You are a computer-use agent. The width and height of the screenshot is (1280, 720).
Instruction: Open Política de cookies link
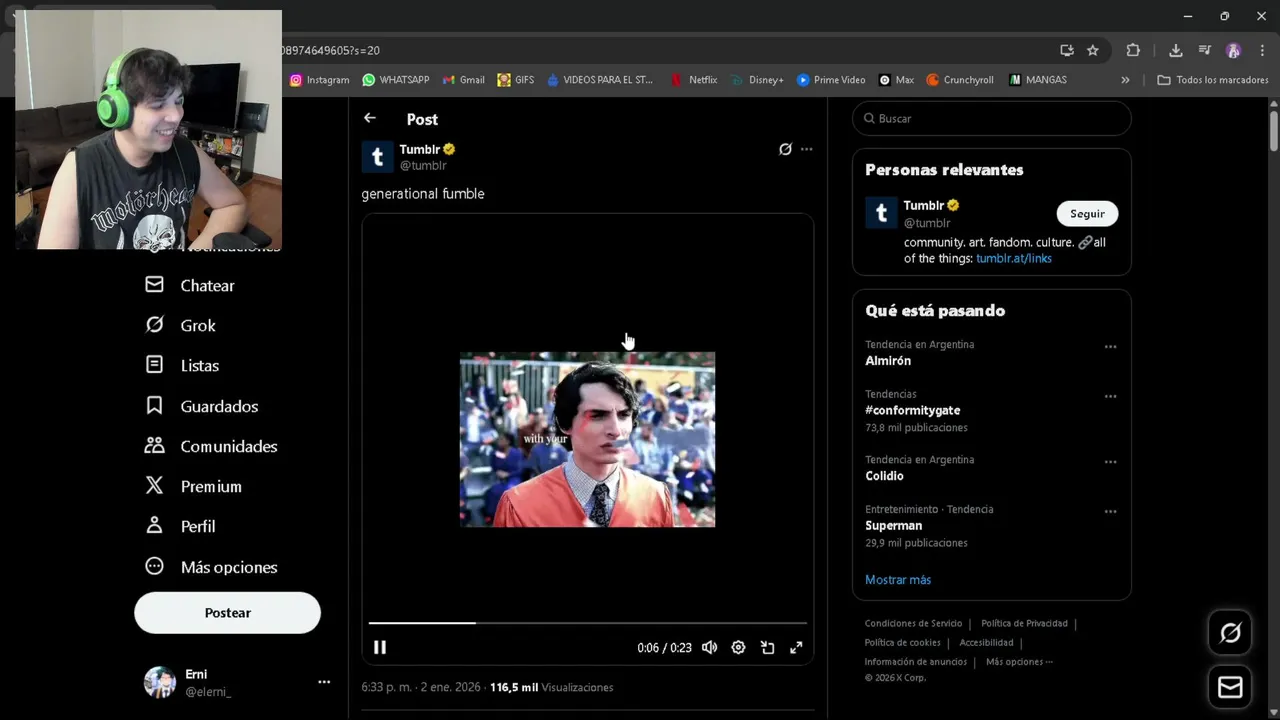pos(903,643)
